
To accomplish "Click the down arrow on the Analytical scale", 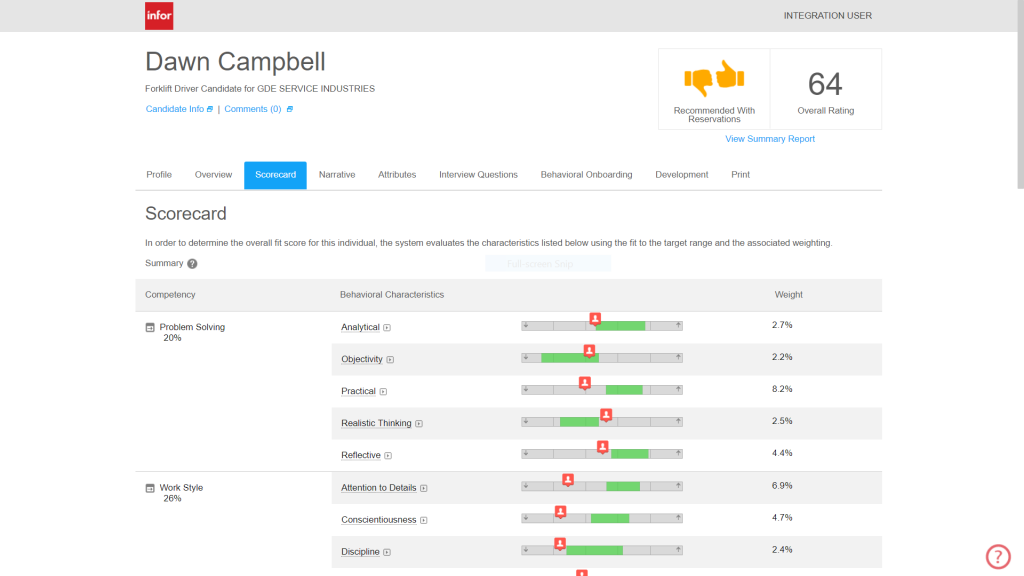I will (x=527, y=325).
